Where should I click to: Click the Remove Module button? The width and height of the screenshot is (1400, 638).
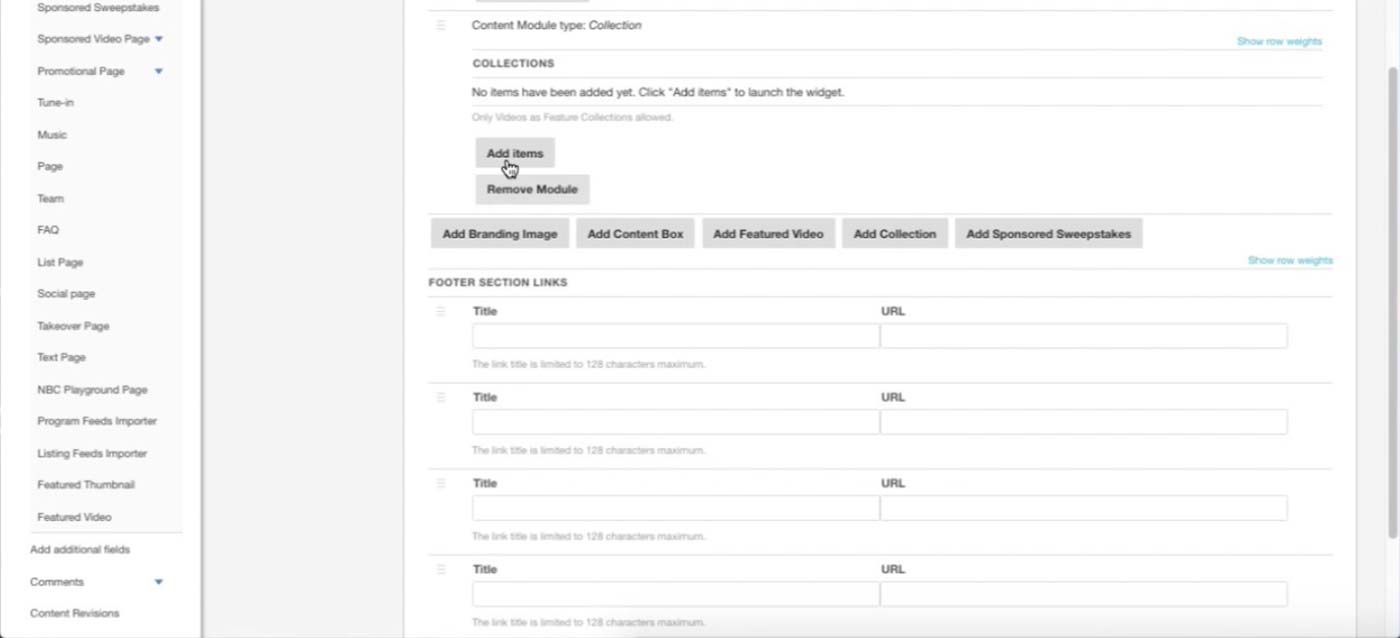click(532, 189)
